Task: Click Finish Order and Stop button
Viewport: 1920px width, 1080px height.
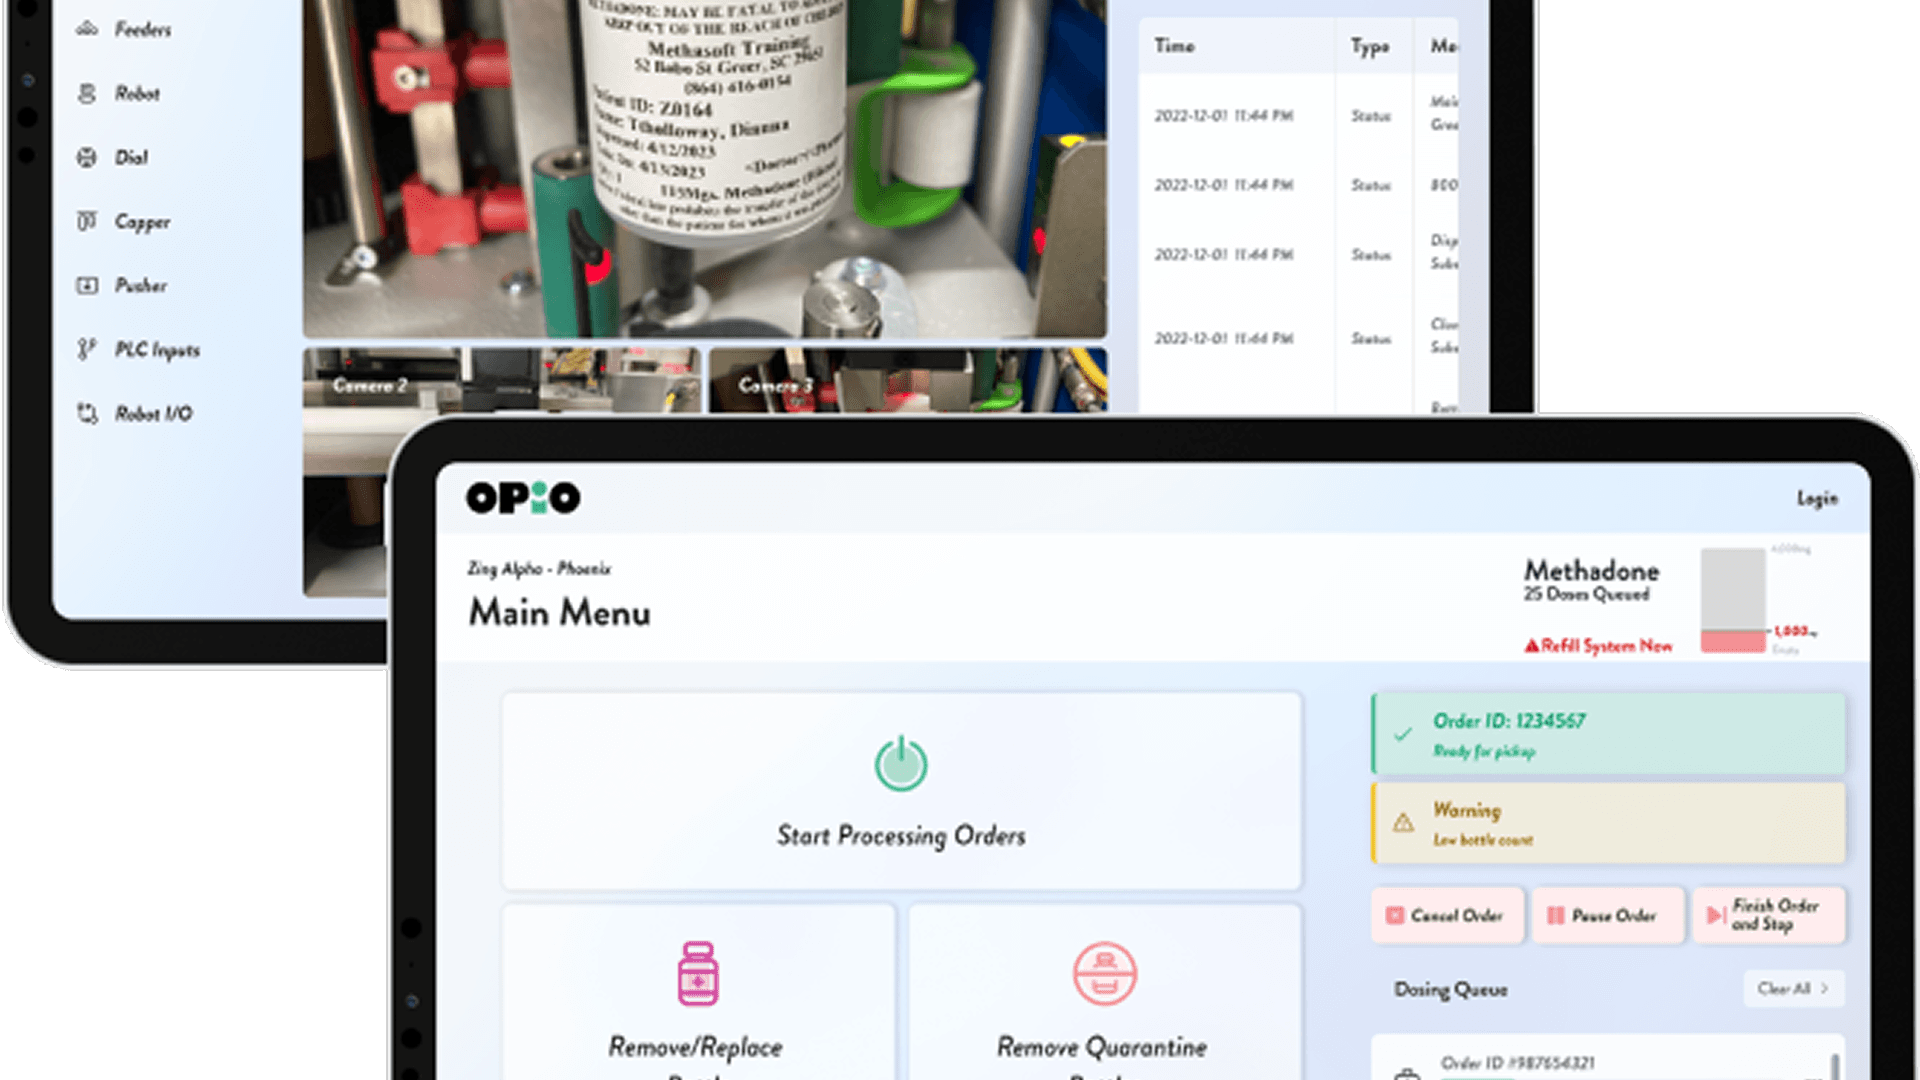Action: [x=1767, y=915]
